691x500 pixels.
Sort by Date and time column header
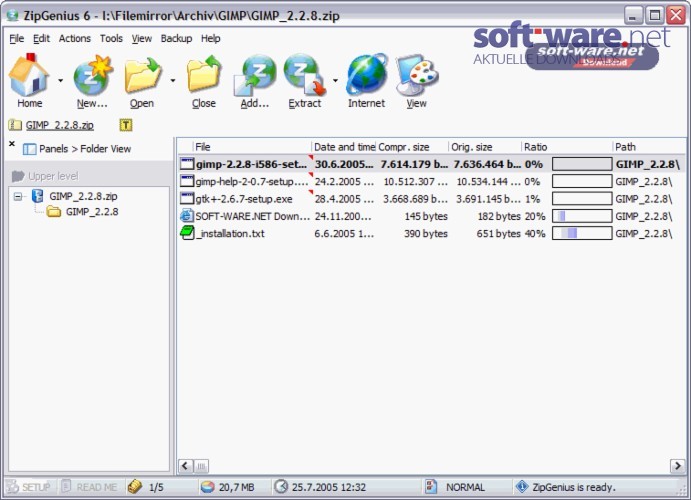coord(344,147)
